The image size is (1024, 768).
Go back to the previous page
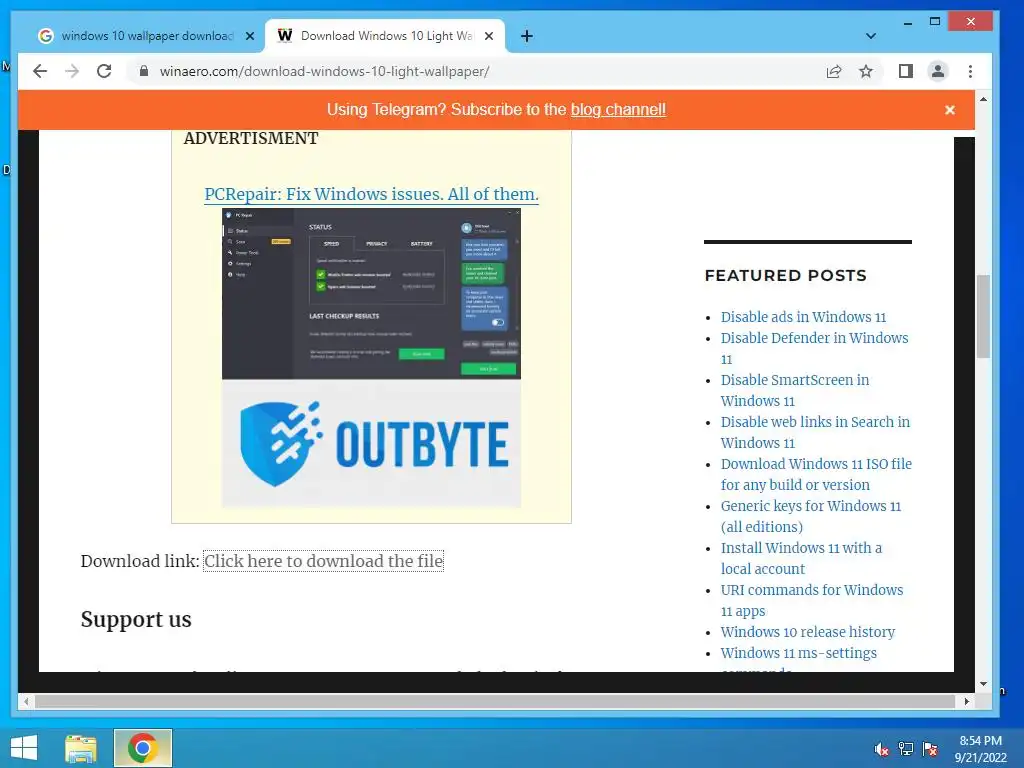pos(40,71)
